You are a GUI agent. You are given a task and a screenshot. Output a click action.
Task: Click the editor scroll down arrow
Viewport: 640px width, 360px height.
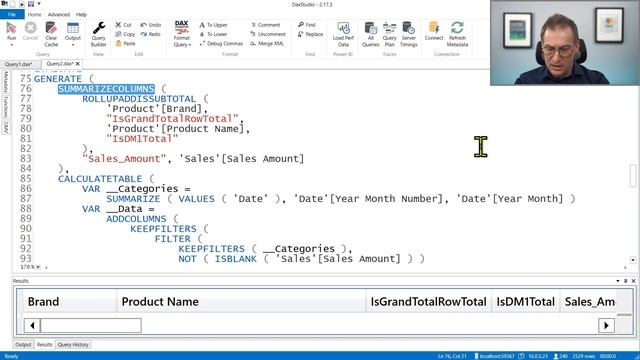coord(633,260)
